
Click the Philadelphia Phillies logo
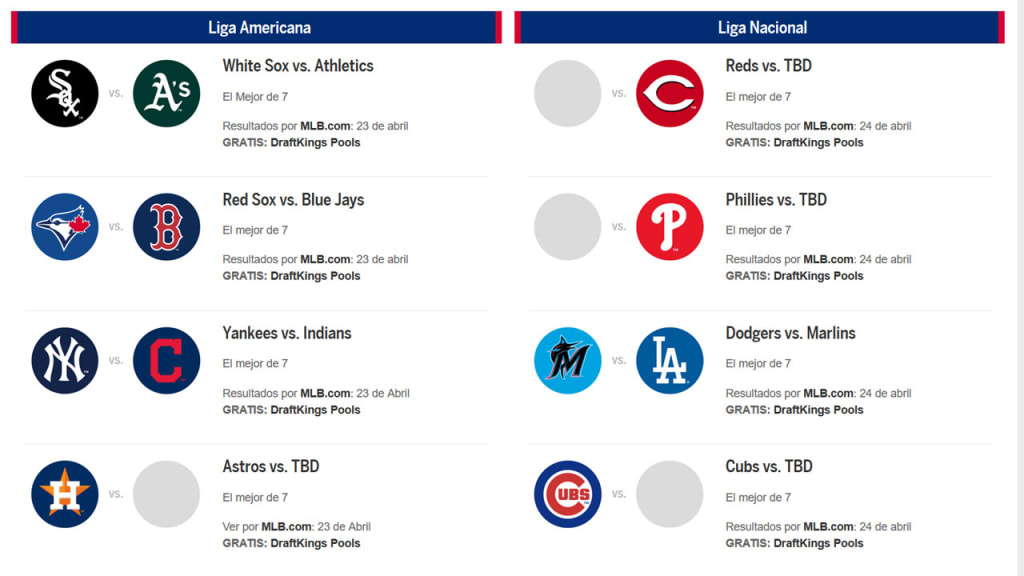pyautogui.click(x=669, y=227)
